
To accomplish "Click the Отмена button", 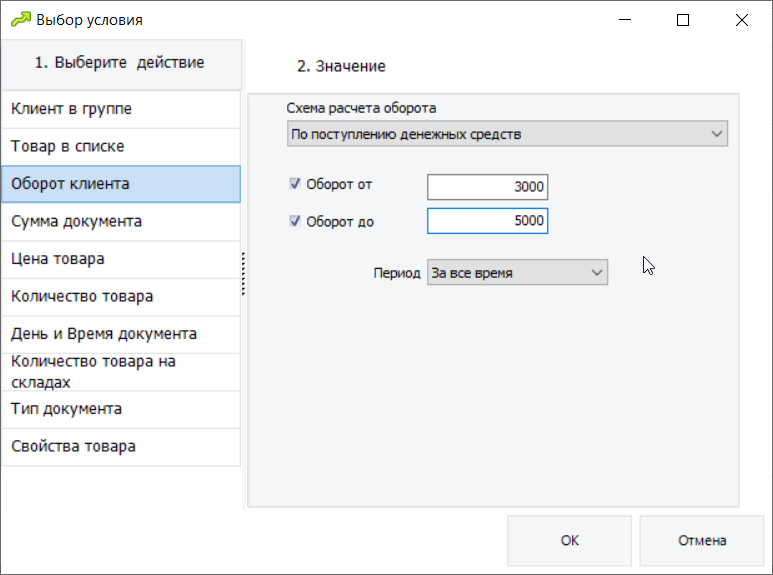I will (702, 540).
